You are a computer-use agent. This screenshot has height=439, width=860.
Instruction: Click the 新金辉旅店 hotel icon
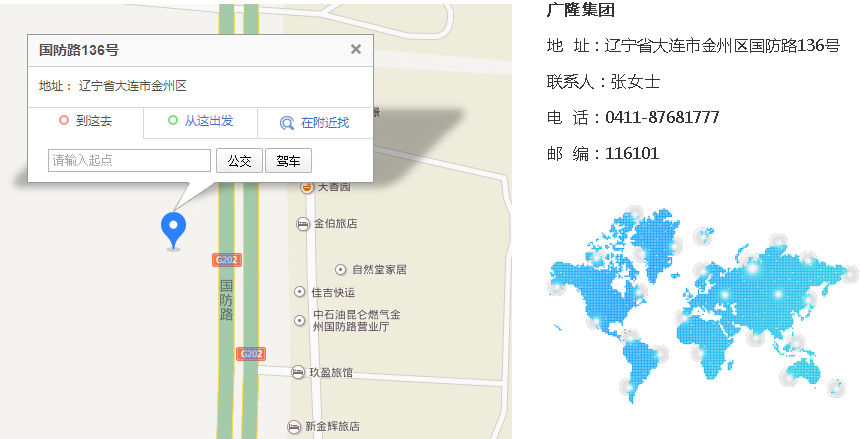point(293,426)
